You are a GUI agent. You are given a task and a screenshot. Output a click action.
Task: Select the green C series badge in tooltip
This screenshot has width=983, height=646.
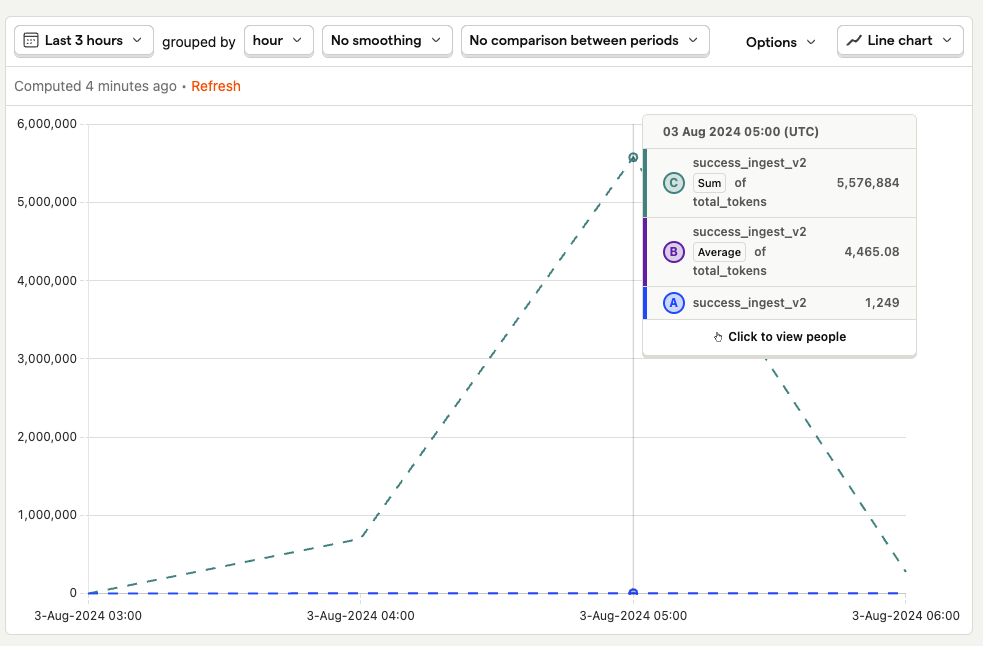tap(674, 183)
